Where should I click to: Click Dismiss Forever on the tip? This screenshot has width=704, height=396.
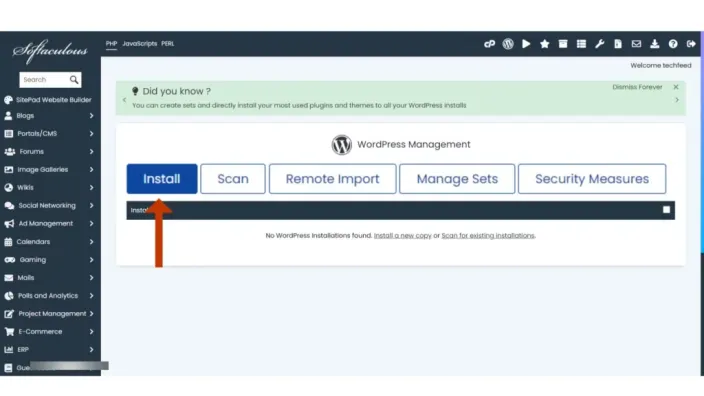point(637,87)
